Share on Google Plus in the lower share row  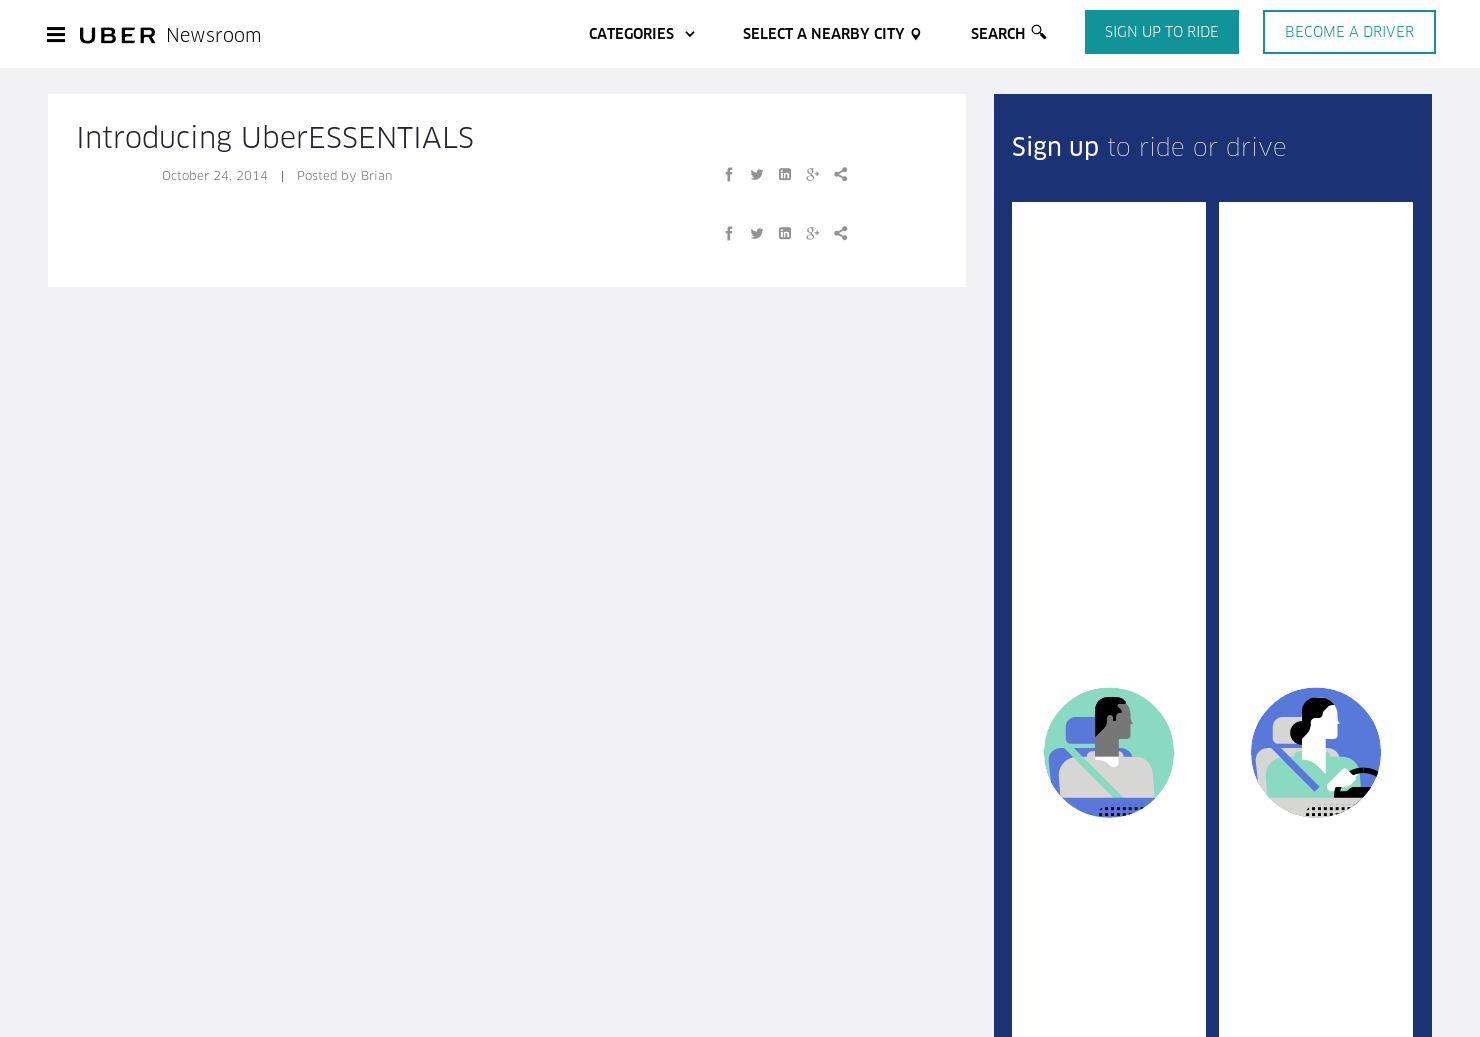coord(813,234)
